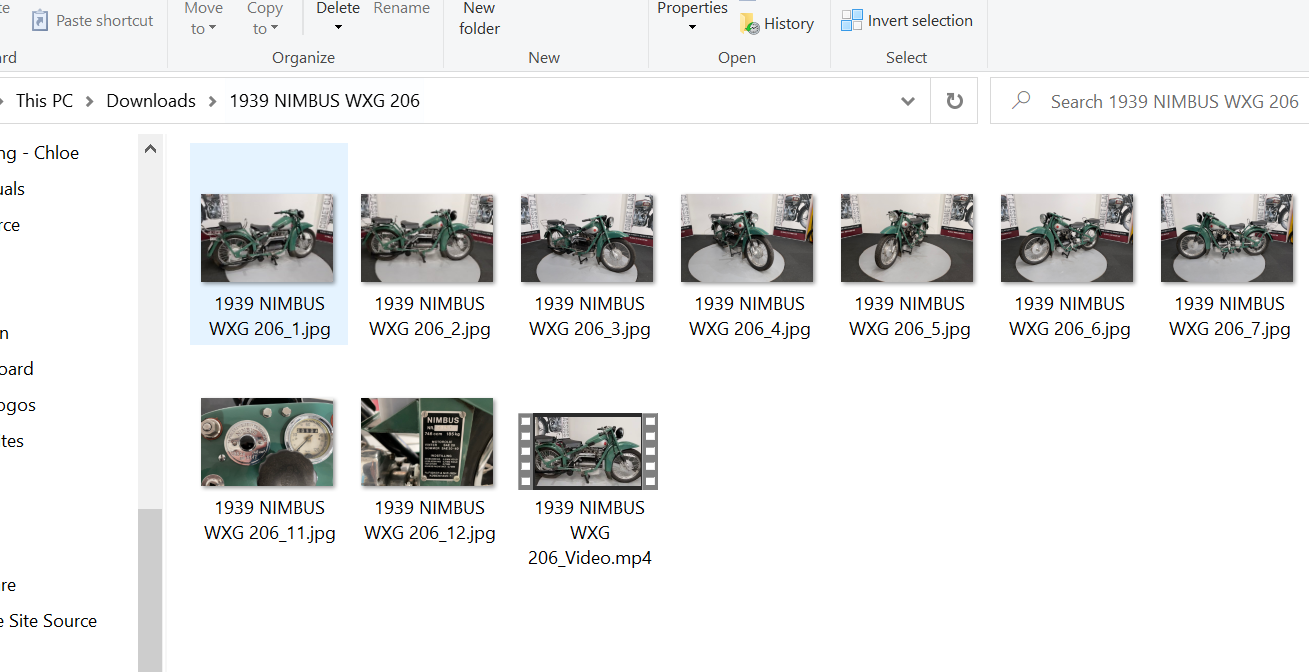The width and height of the screenshot is (1309, 672).
Task: Refresh the folder view
Action: point(953,100)
